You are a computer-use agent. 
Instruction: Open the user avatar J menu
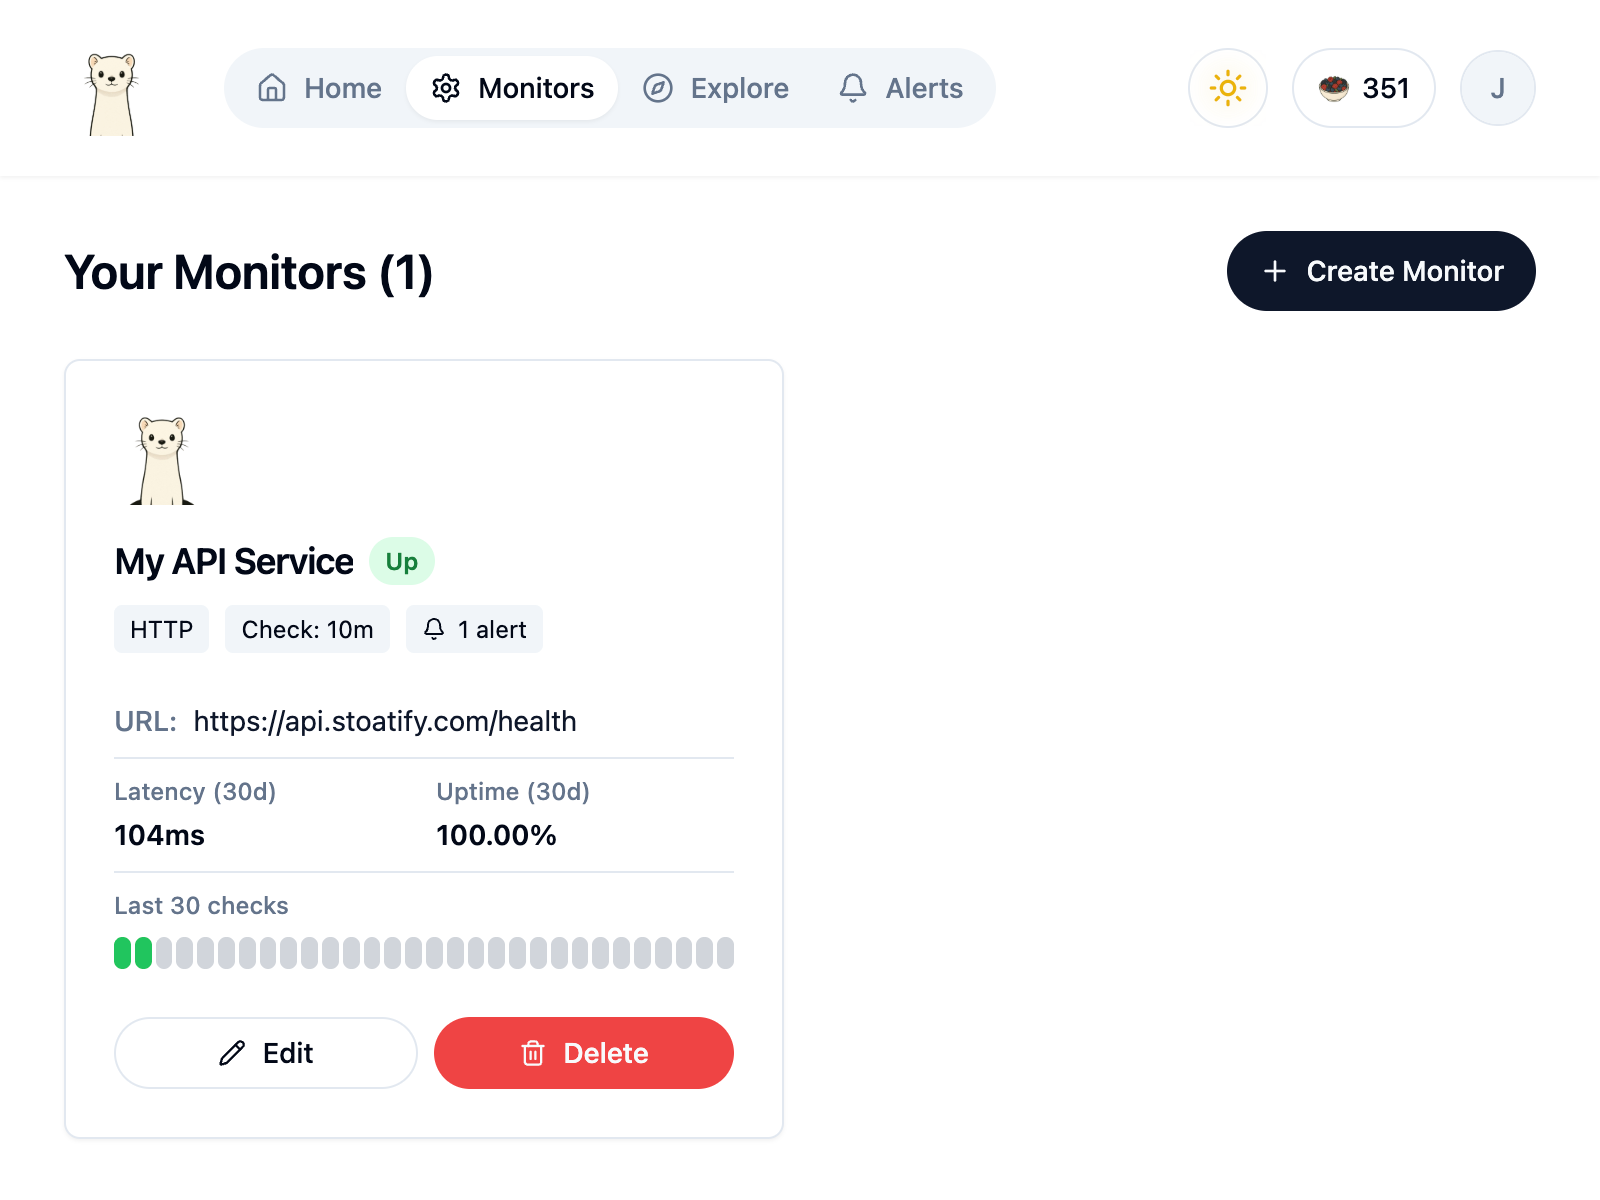pyautogui.click(x=1497, y=88)
